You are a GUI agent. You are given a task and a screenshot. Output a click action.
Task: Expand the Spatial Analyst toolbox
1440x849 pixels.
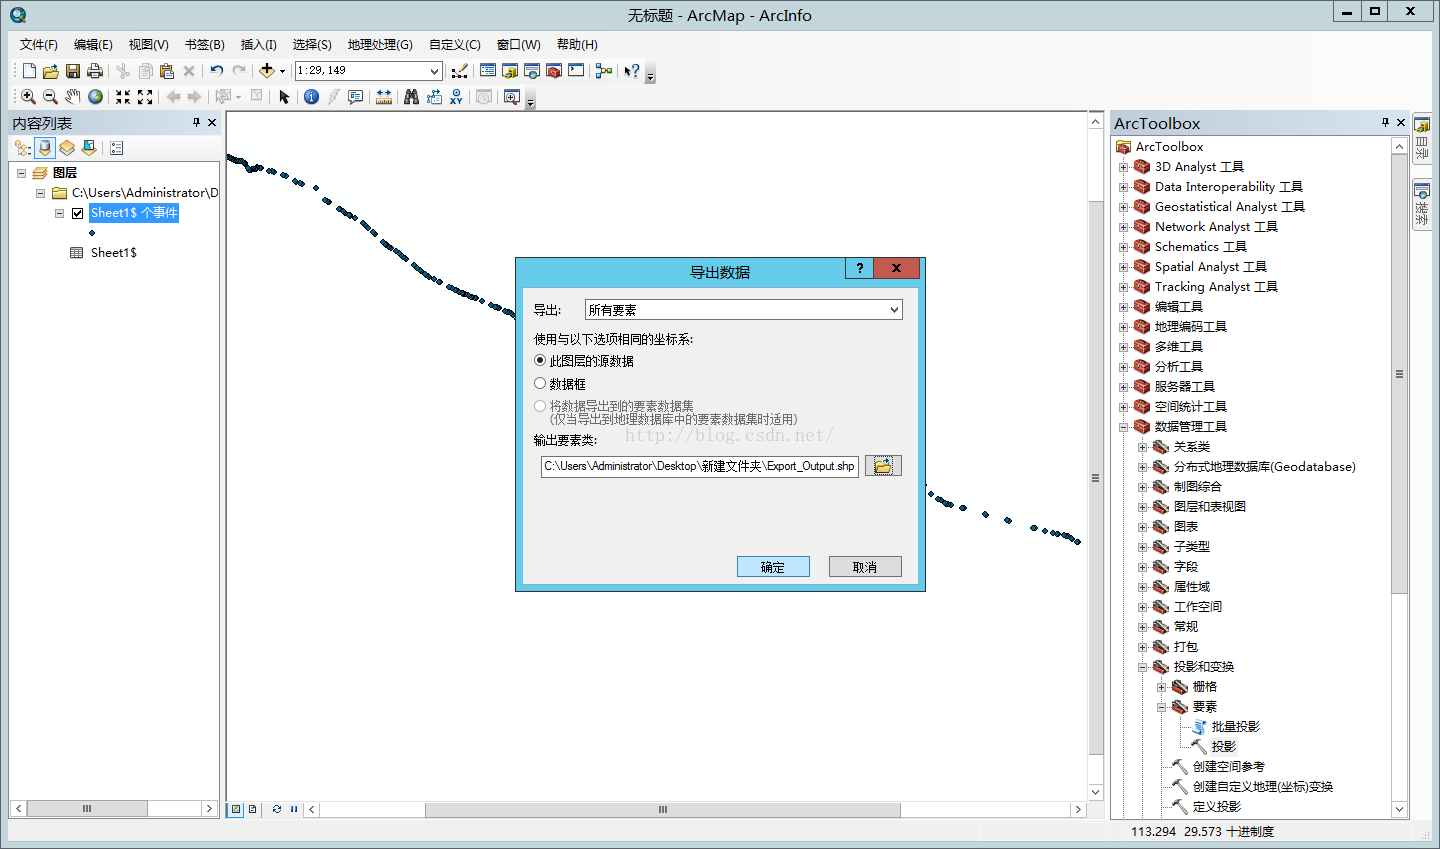coord(1123,267)
